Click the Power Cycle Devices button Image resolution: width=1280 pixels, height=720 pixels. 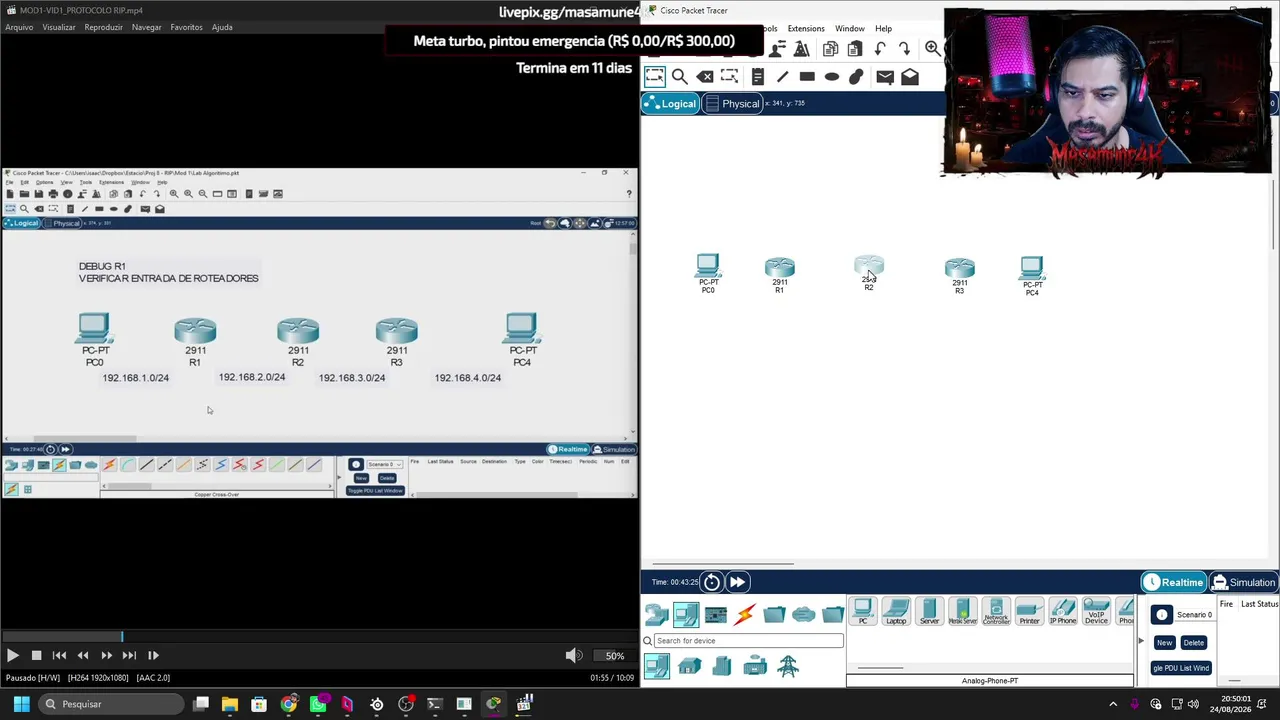(712, 582)
